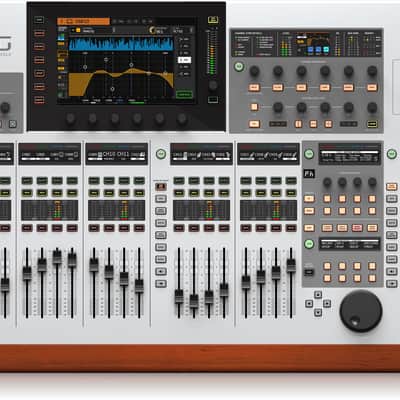Click the green round button above the central button column
The image size is (400, 400).
(161, 154)
